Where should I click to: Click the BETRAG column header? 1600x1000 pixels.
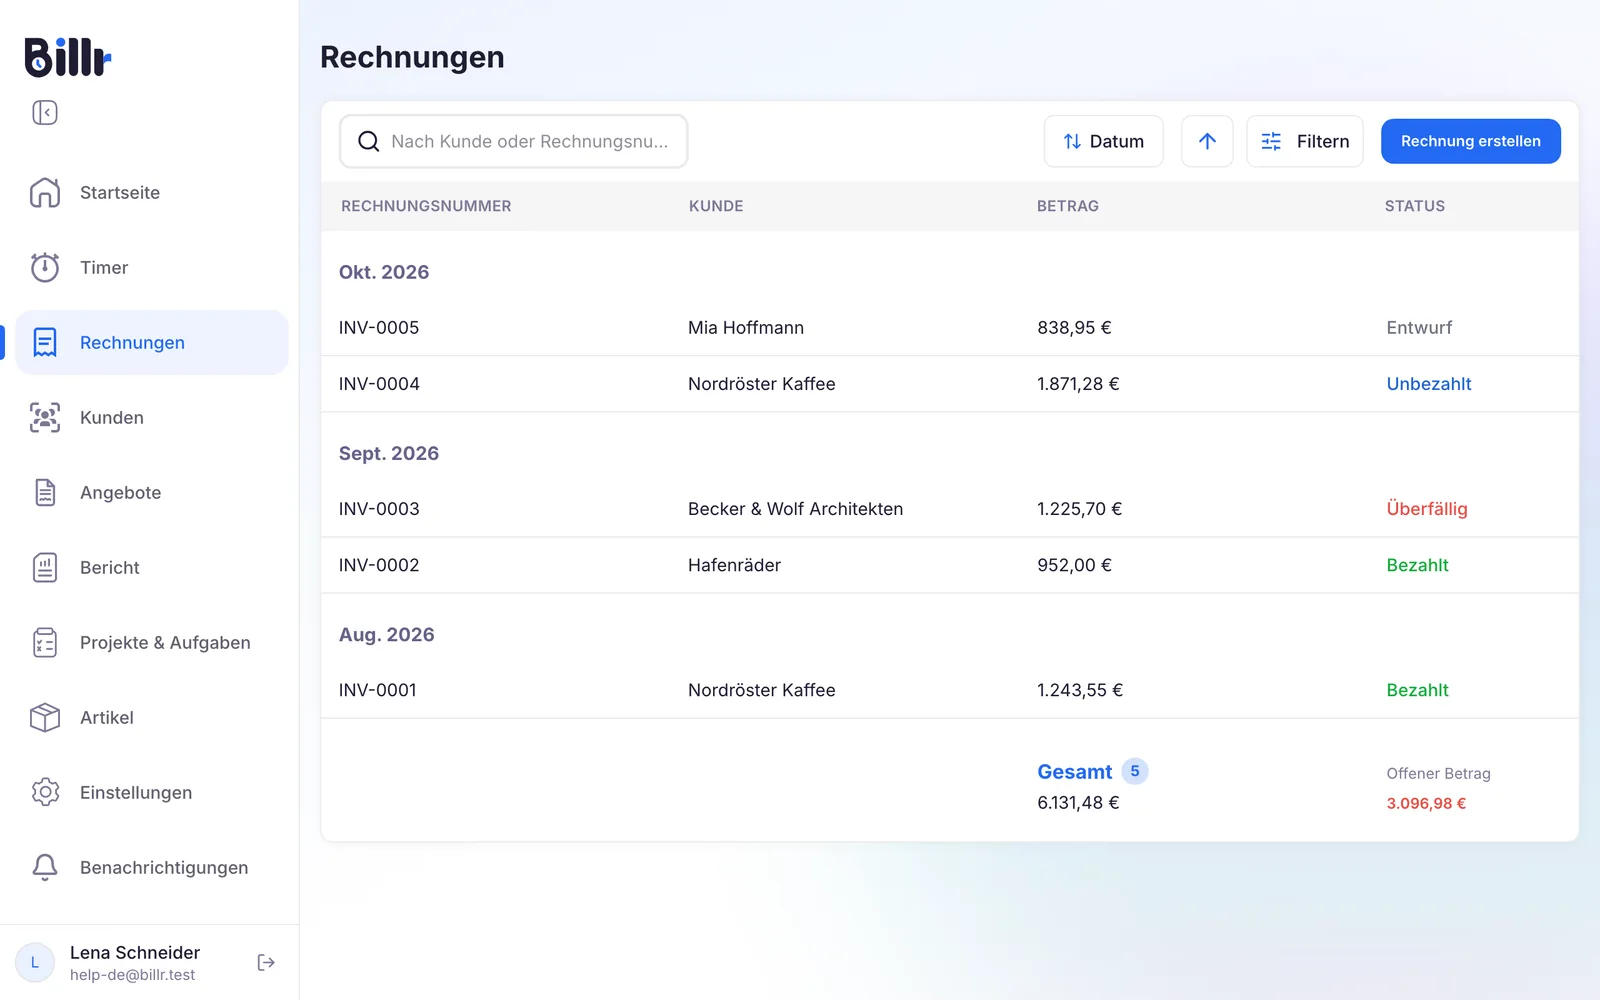pos(1067,206)
